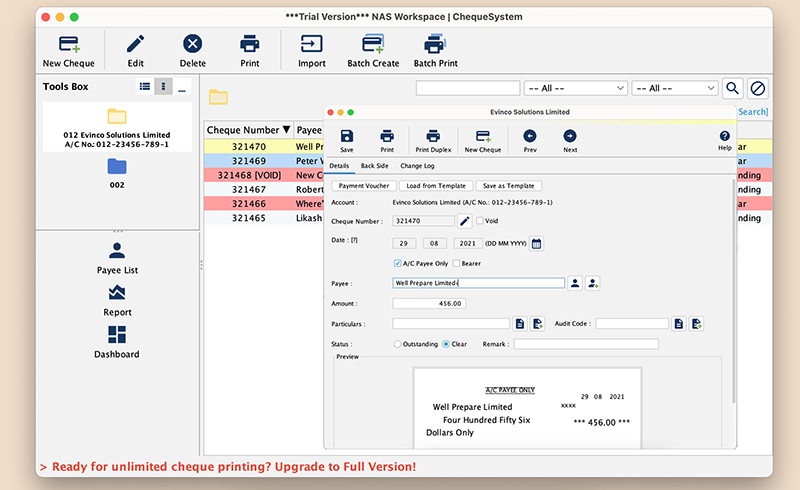800x490 pixels.
Task: Tick the Void checkbox
Action: pyautogui.click(x=480, y=220)
